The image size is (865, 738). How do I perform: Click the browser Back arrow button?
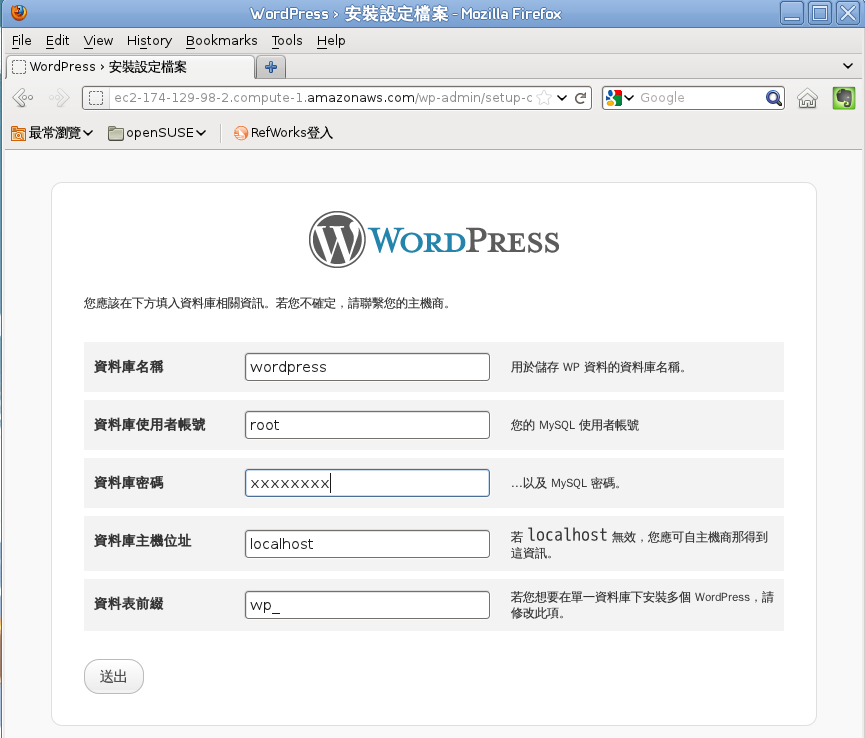click(x=23, y=98)
